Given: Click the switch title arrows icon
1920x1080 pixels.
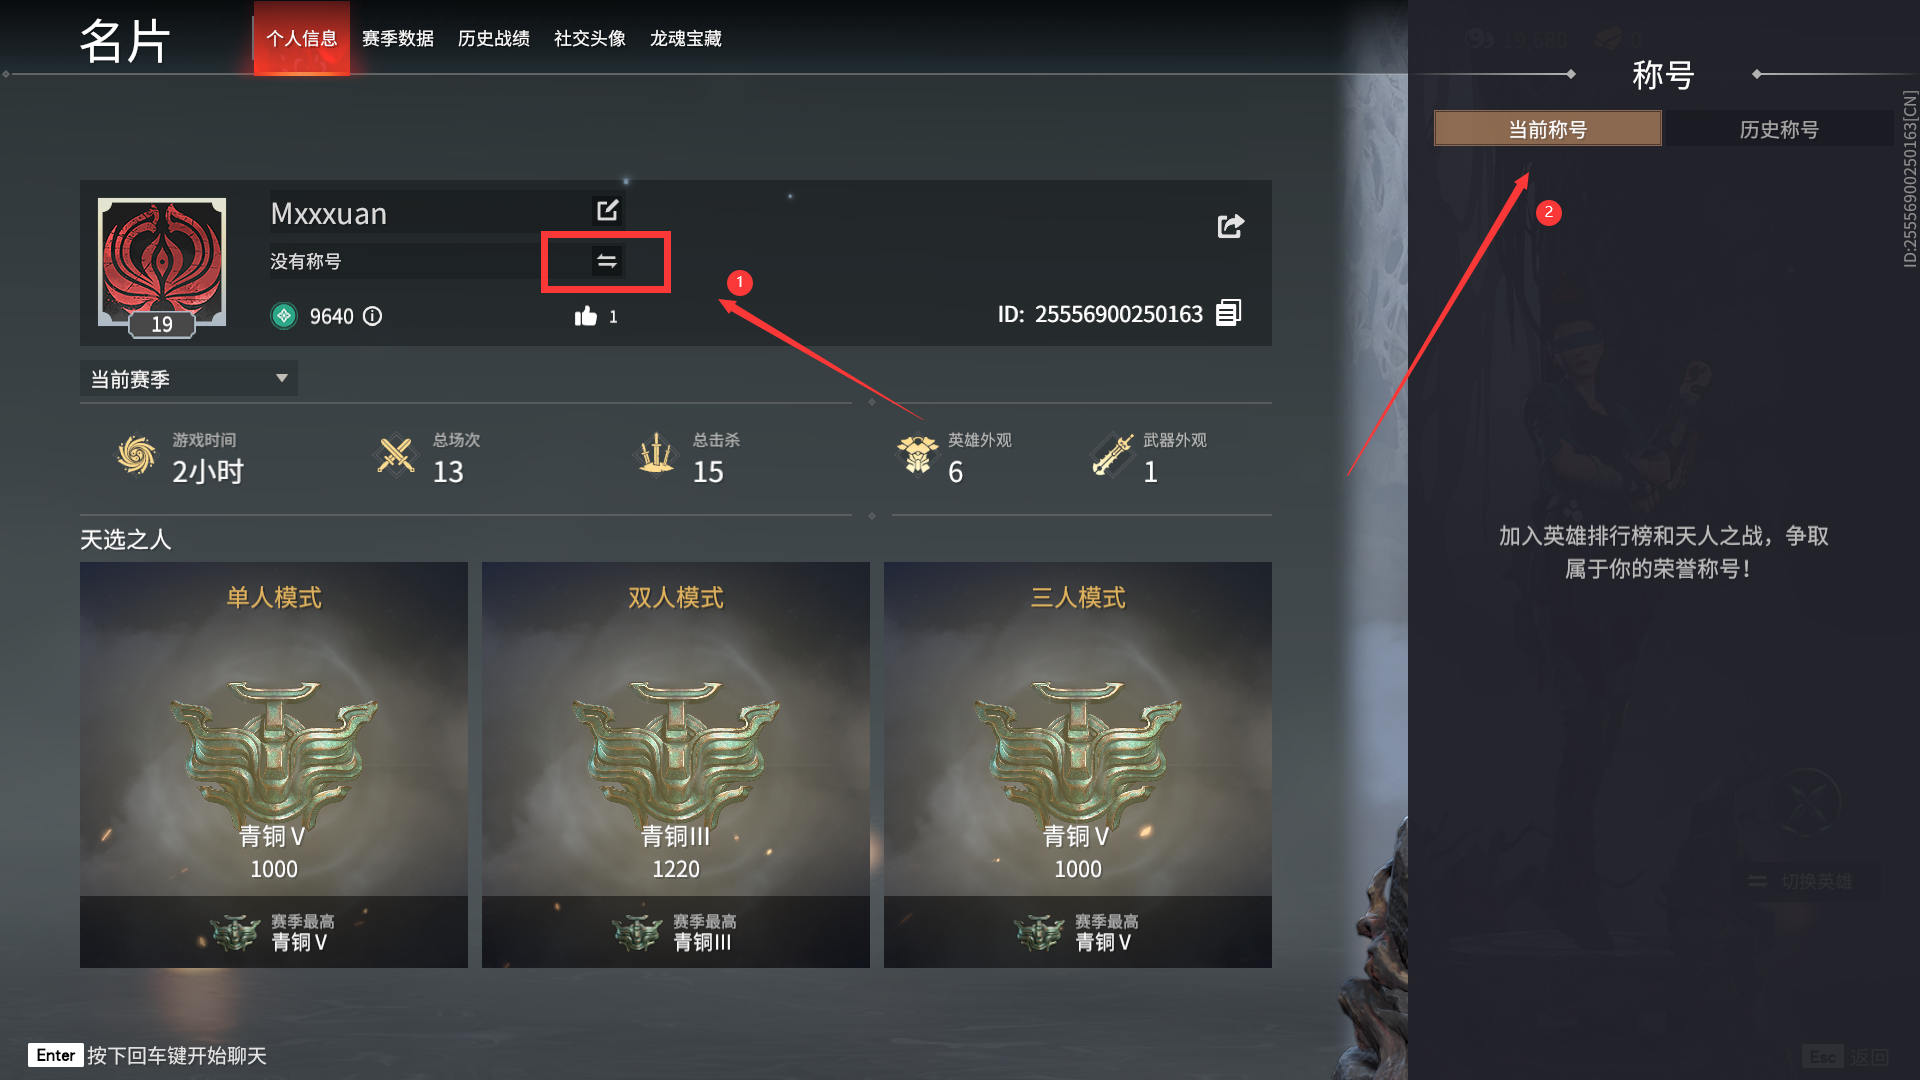Looking at the screenshot, I should [x=606, y=261].
